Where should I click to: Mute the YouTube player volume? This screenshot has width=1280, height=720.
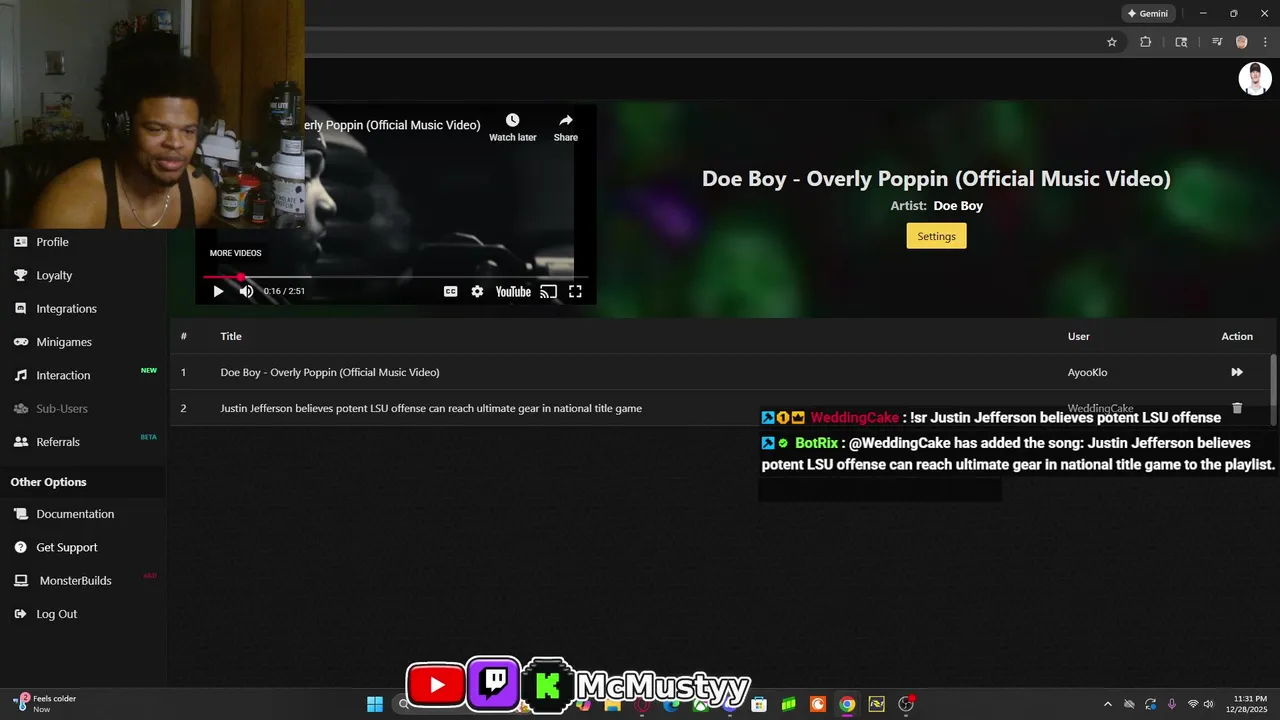coord(246,291)
